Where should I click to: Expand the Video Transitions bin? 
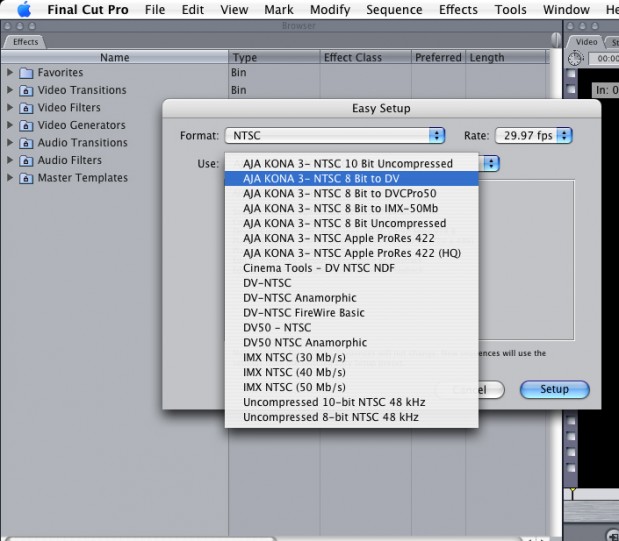pyautogui.click(x=10, y=90)
